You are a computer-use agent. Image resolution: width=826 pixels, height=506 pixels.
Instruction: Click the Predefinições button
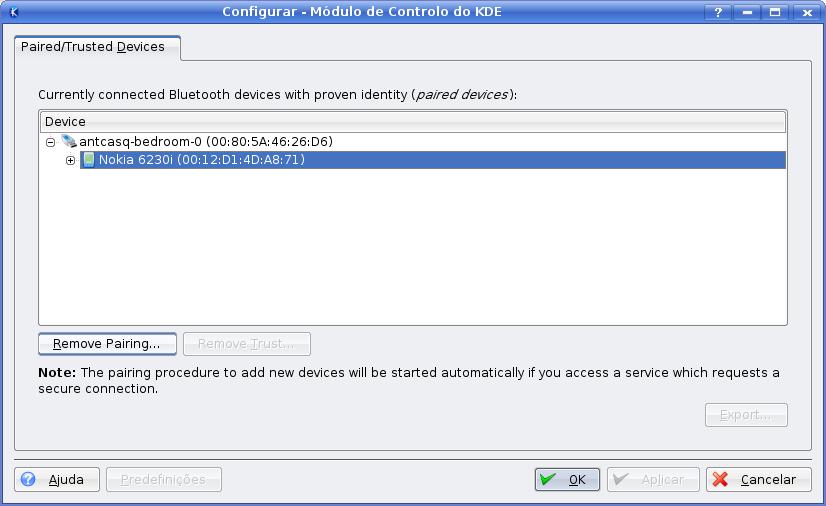tap(163, 479)
